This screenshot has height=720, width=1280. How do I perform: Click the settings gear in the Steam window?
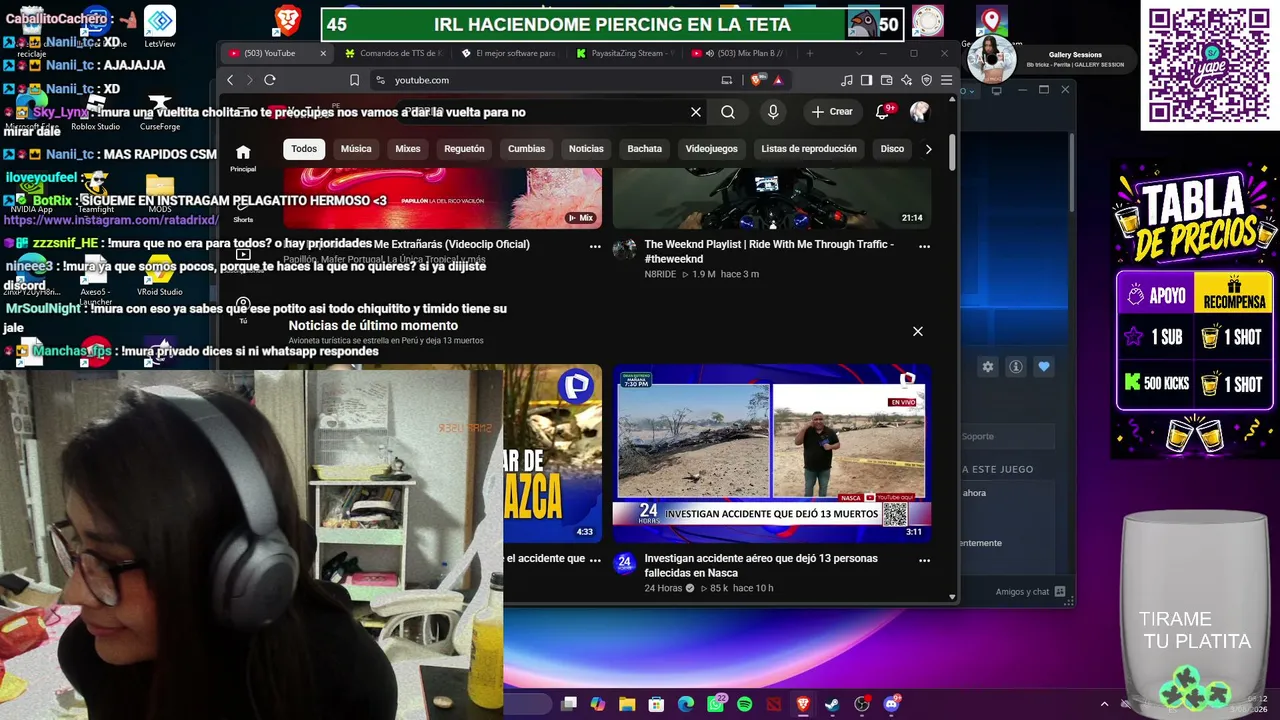coord(988,367)
